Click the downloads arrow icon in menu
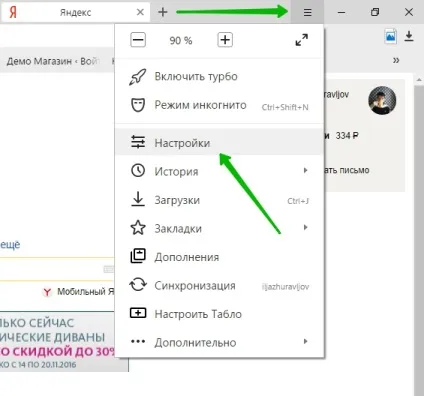 (138, 199)
